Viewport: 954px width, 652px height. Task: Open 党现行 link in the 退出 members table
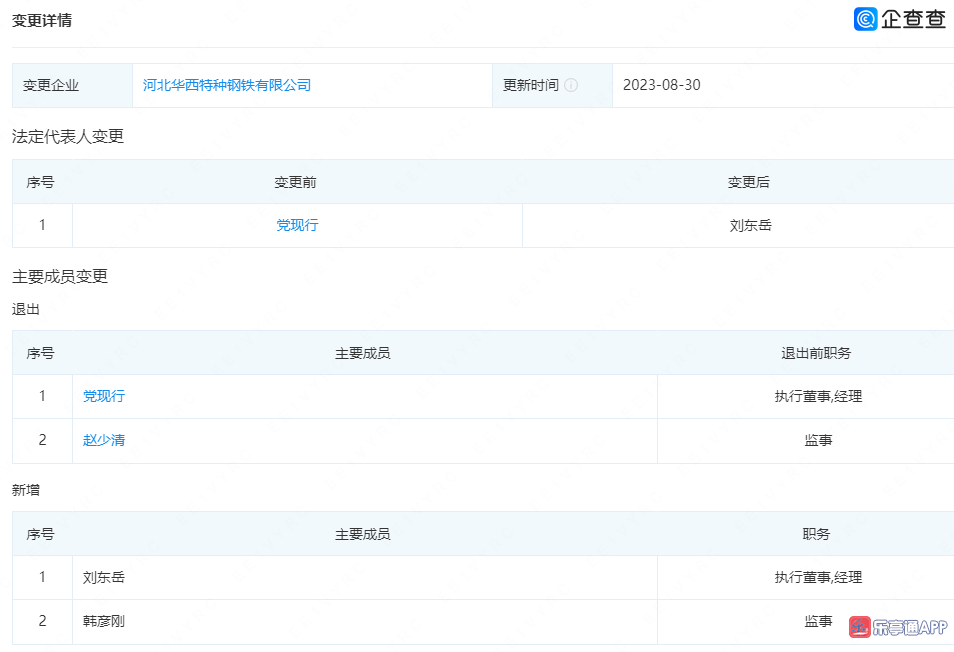click(104, 396)
